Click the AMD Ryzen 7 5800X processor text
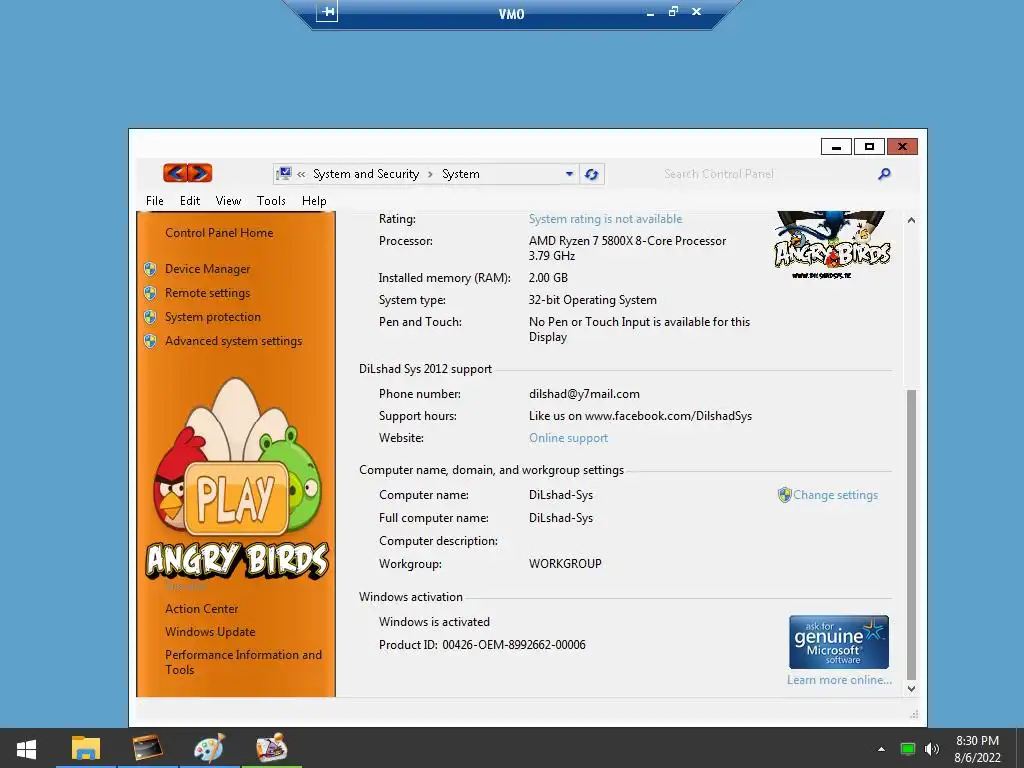This screenshot has height=768, width=1024. click(627, 248)
